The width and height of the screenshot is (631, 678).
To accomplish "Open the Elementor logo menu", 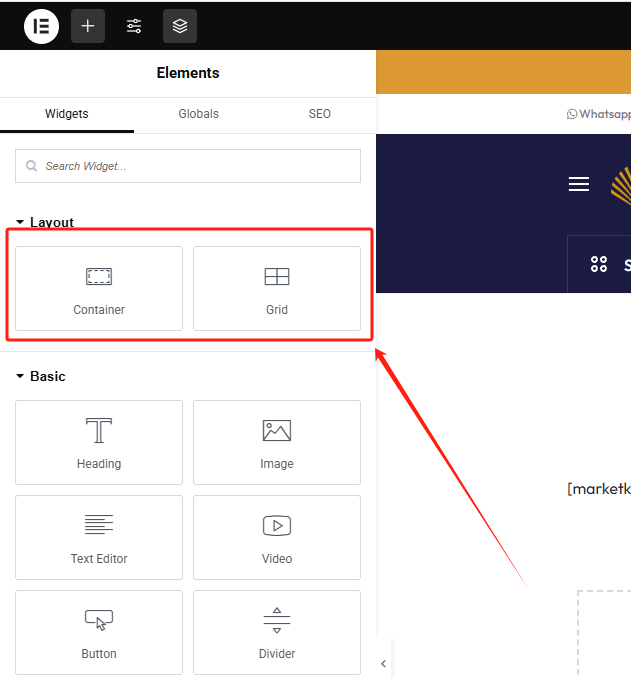I will click(x=42, y=26).
